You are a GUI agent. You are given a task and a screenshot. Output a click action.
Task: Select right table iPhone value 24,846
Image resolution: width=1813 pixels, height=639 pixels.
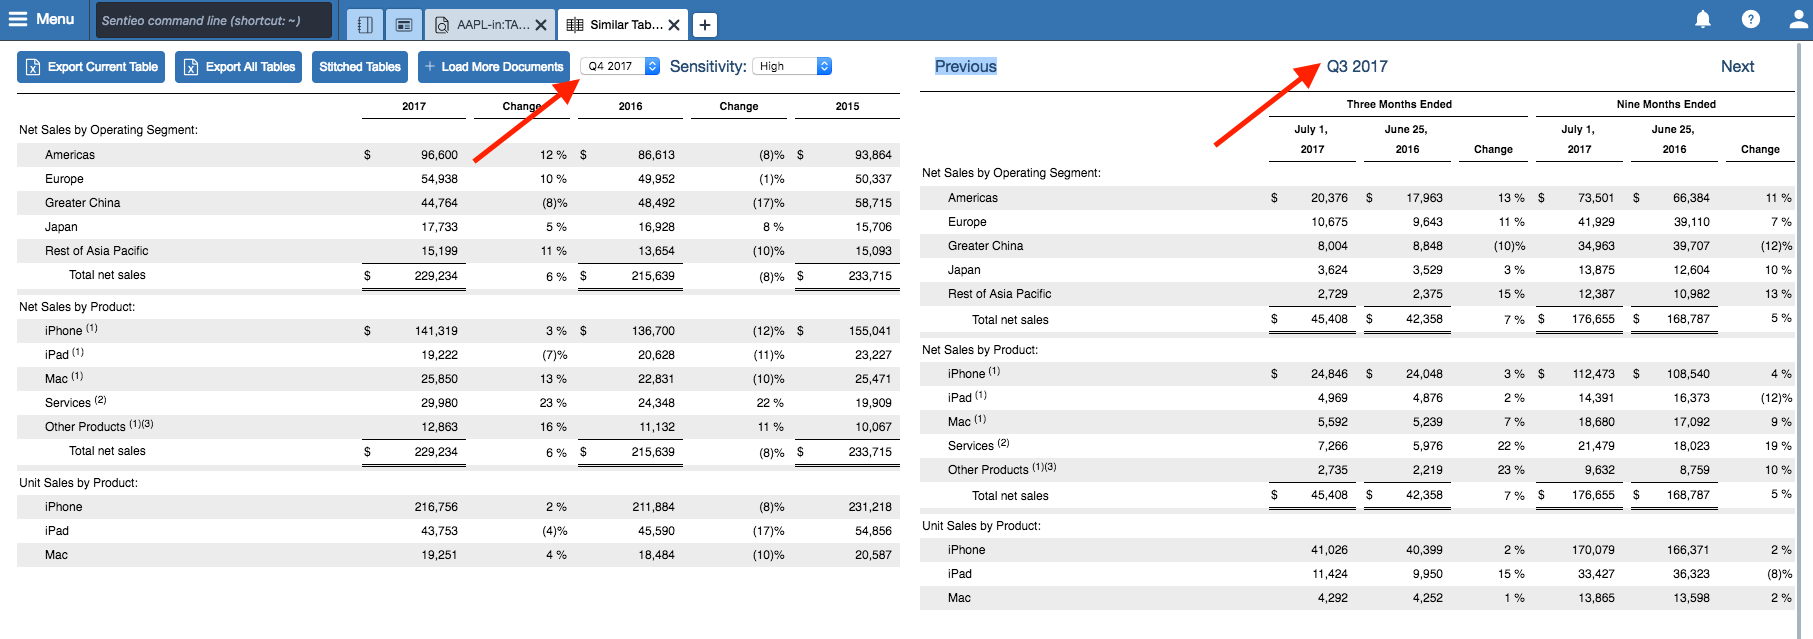[1329, 374]
